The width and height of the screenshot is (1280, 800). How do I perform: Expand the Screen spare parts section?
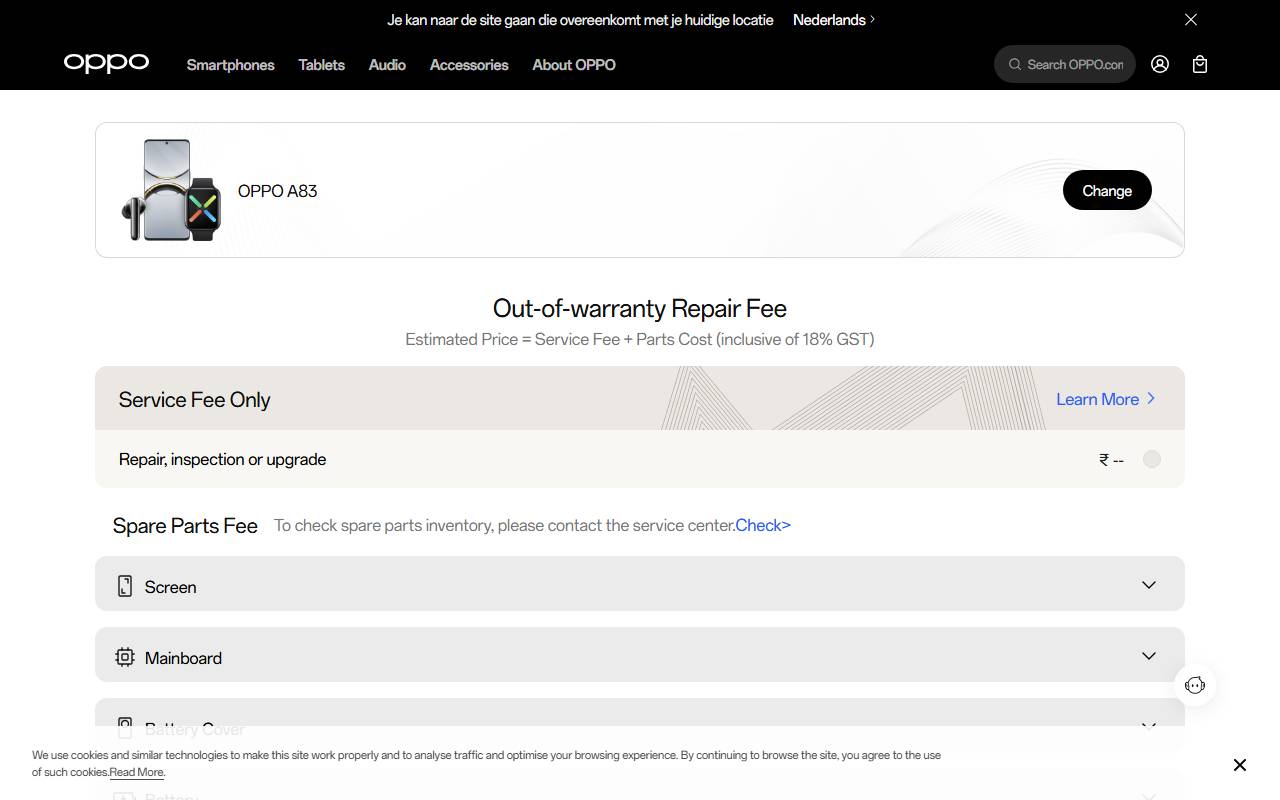[1149, 585]
